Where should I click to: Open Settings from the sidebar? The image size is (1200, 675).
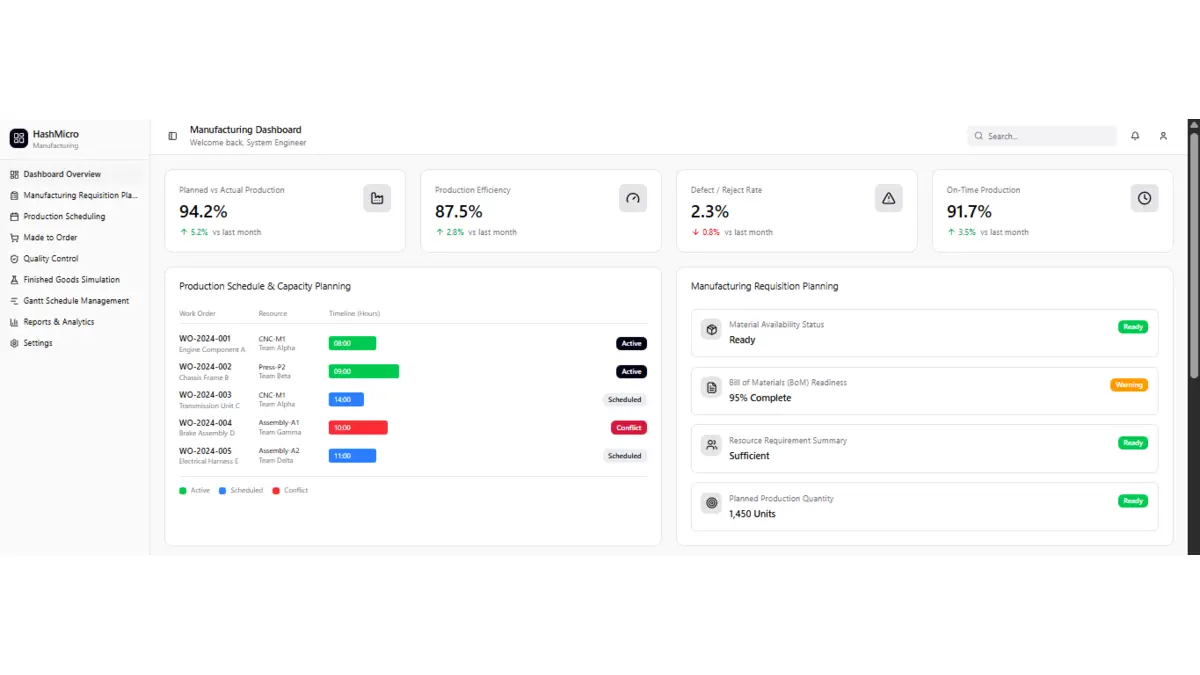pos(38,343)
